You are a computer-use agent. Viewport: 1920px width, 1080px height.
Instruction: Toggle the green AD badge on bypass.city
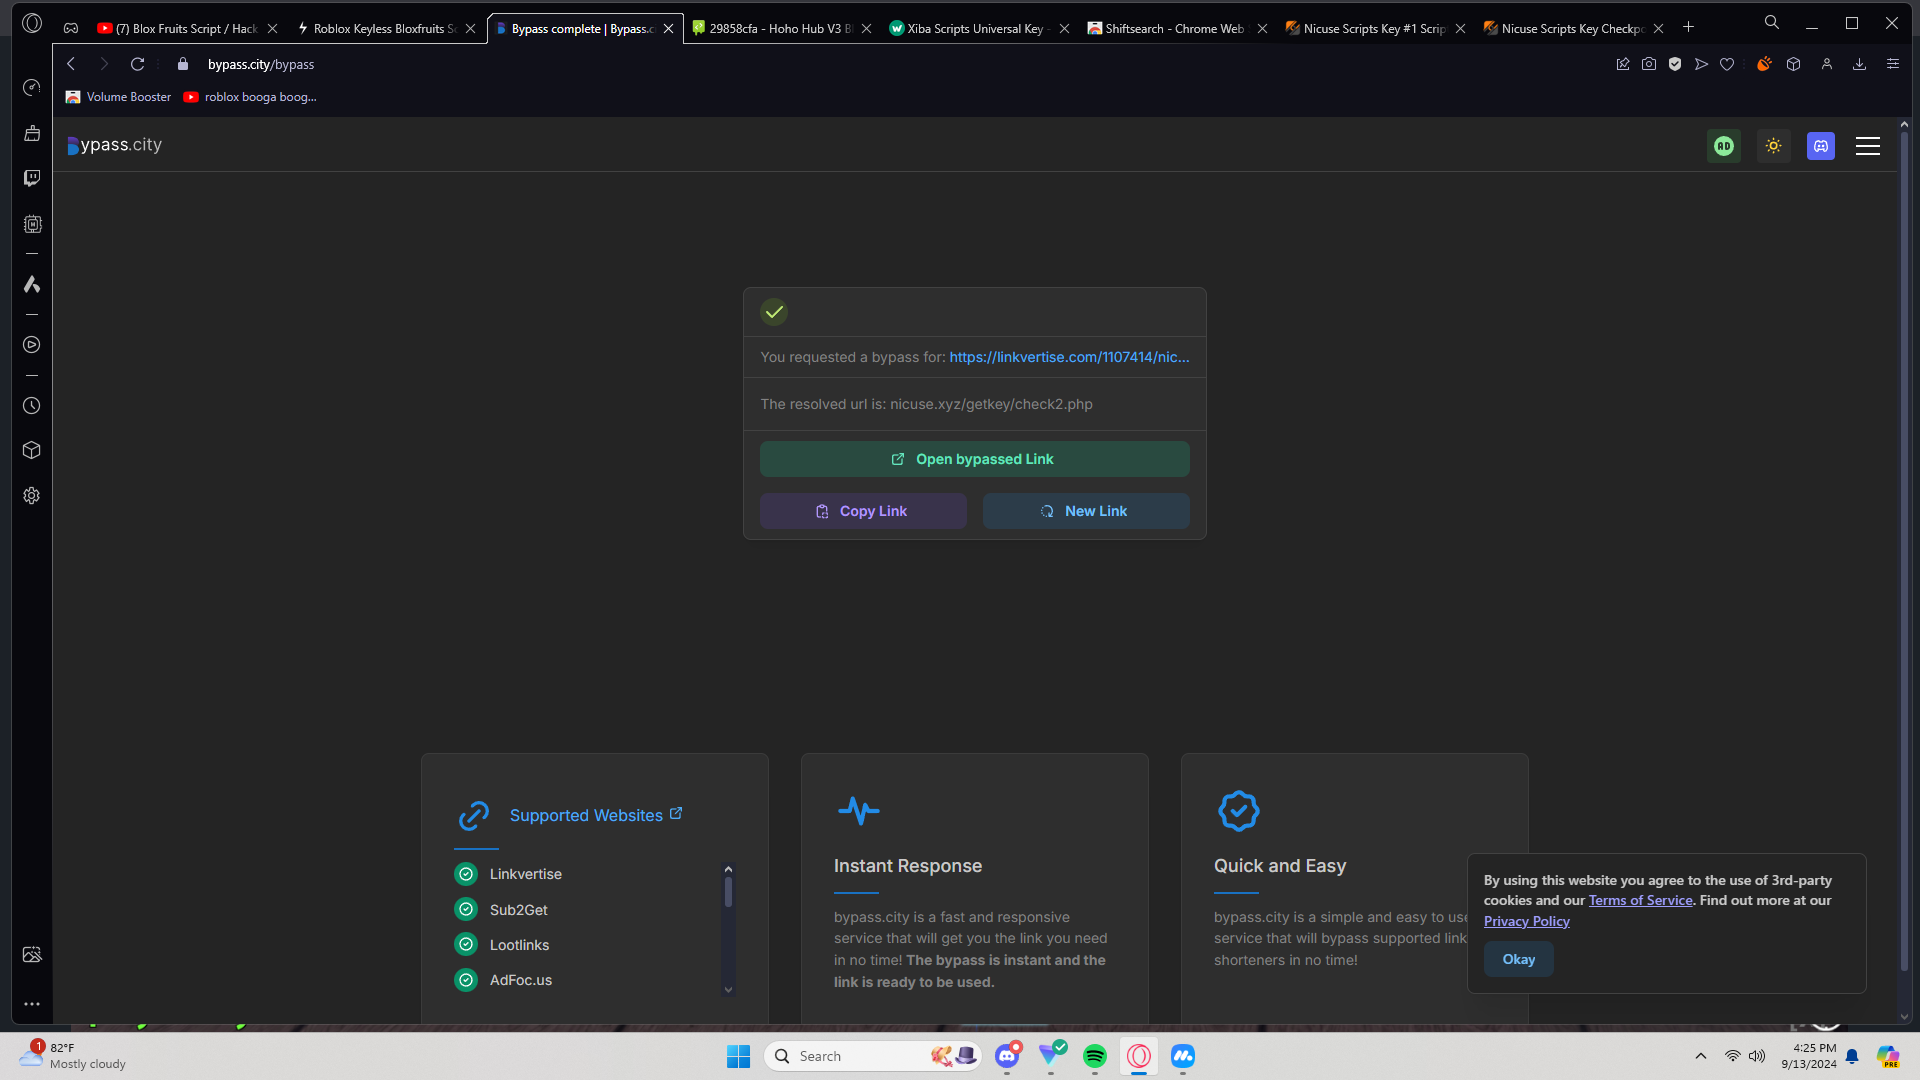[x=1724, y=146]
